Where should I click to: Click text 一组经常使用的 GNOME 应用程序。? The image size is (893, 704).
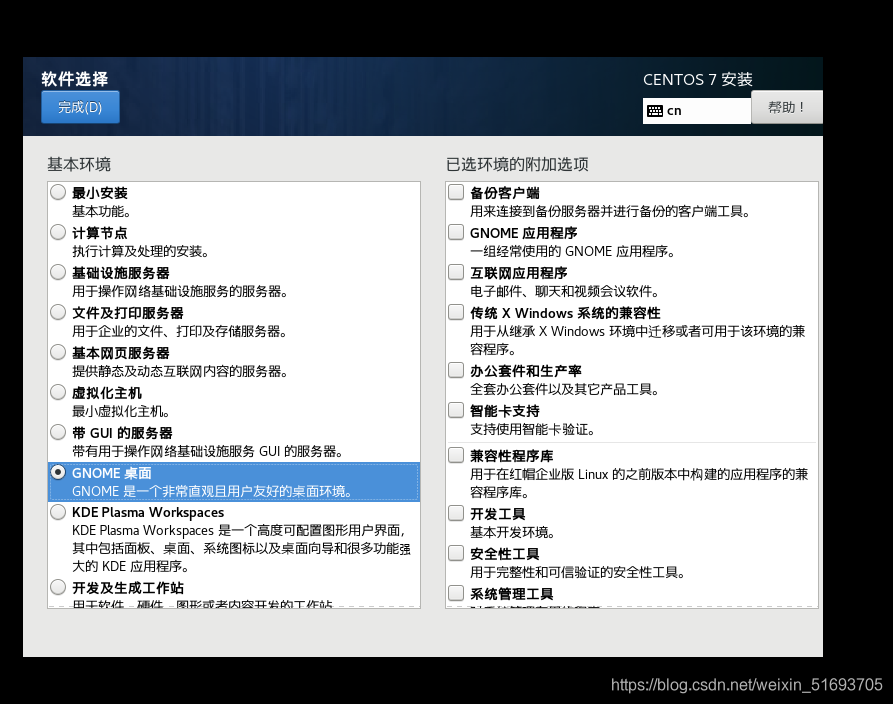[x=572, y=251]
